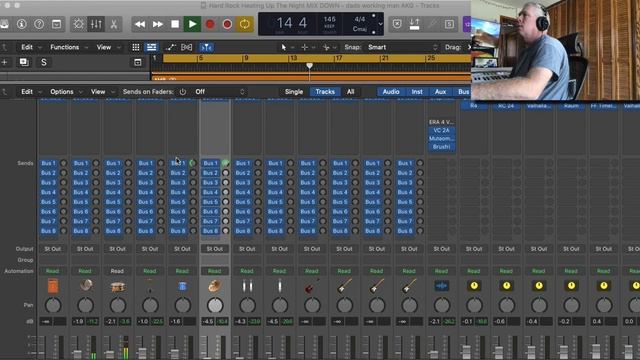Click the pan knob on drum machine channel

point(53,305)
